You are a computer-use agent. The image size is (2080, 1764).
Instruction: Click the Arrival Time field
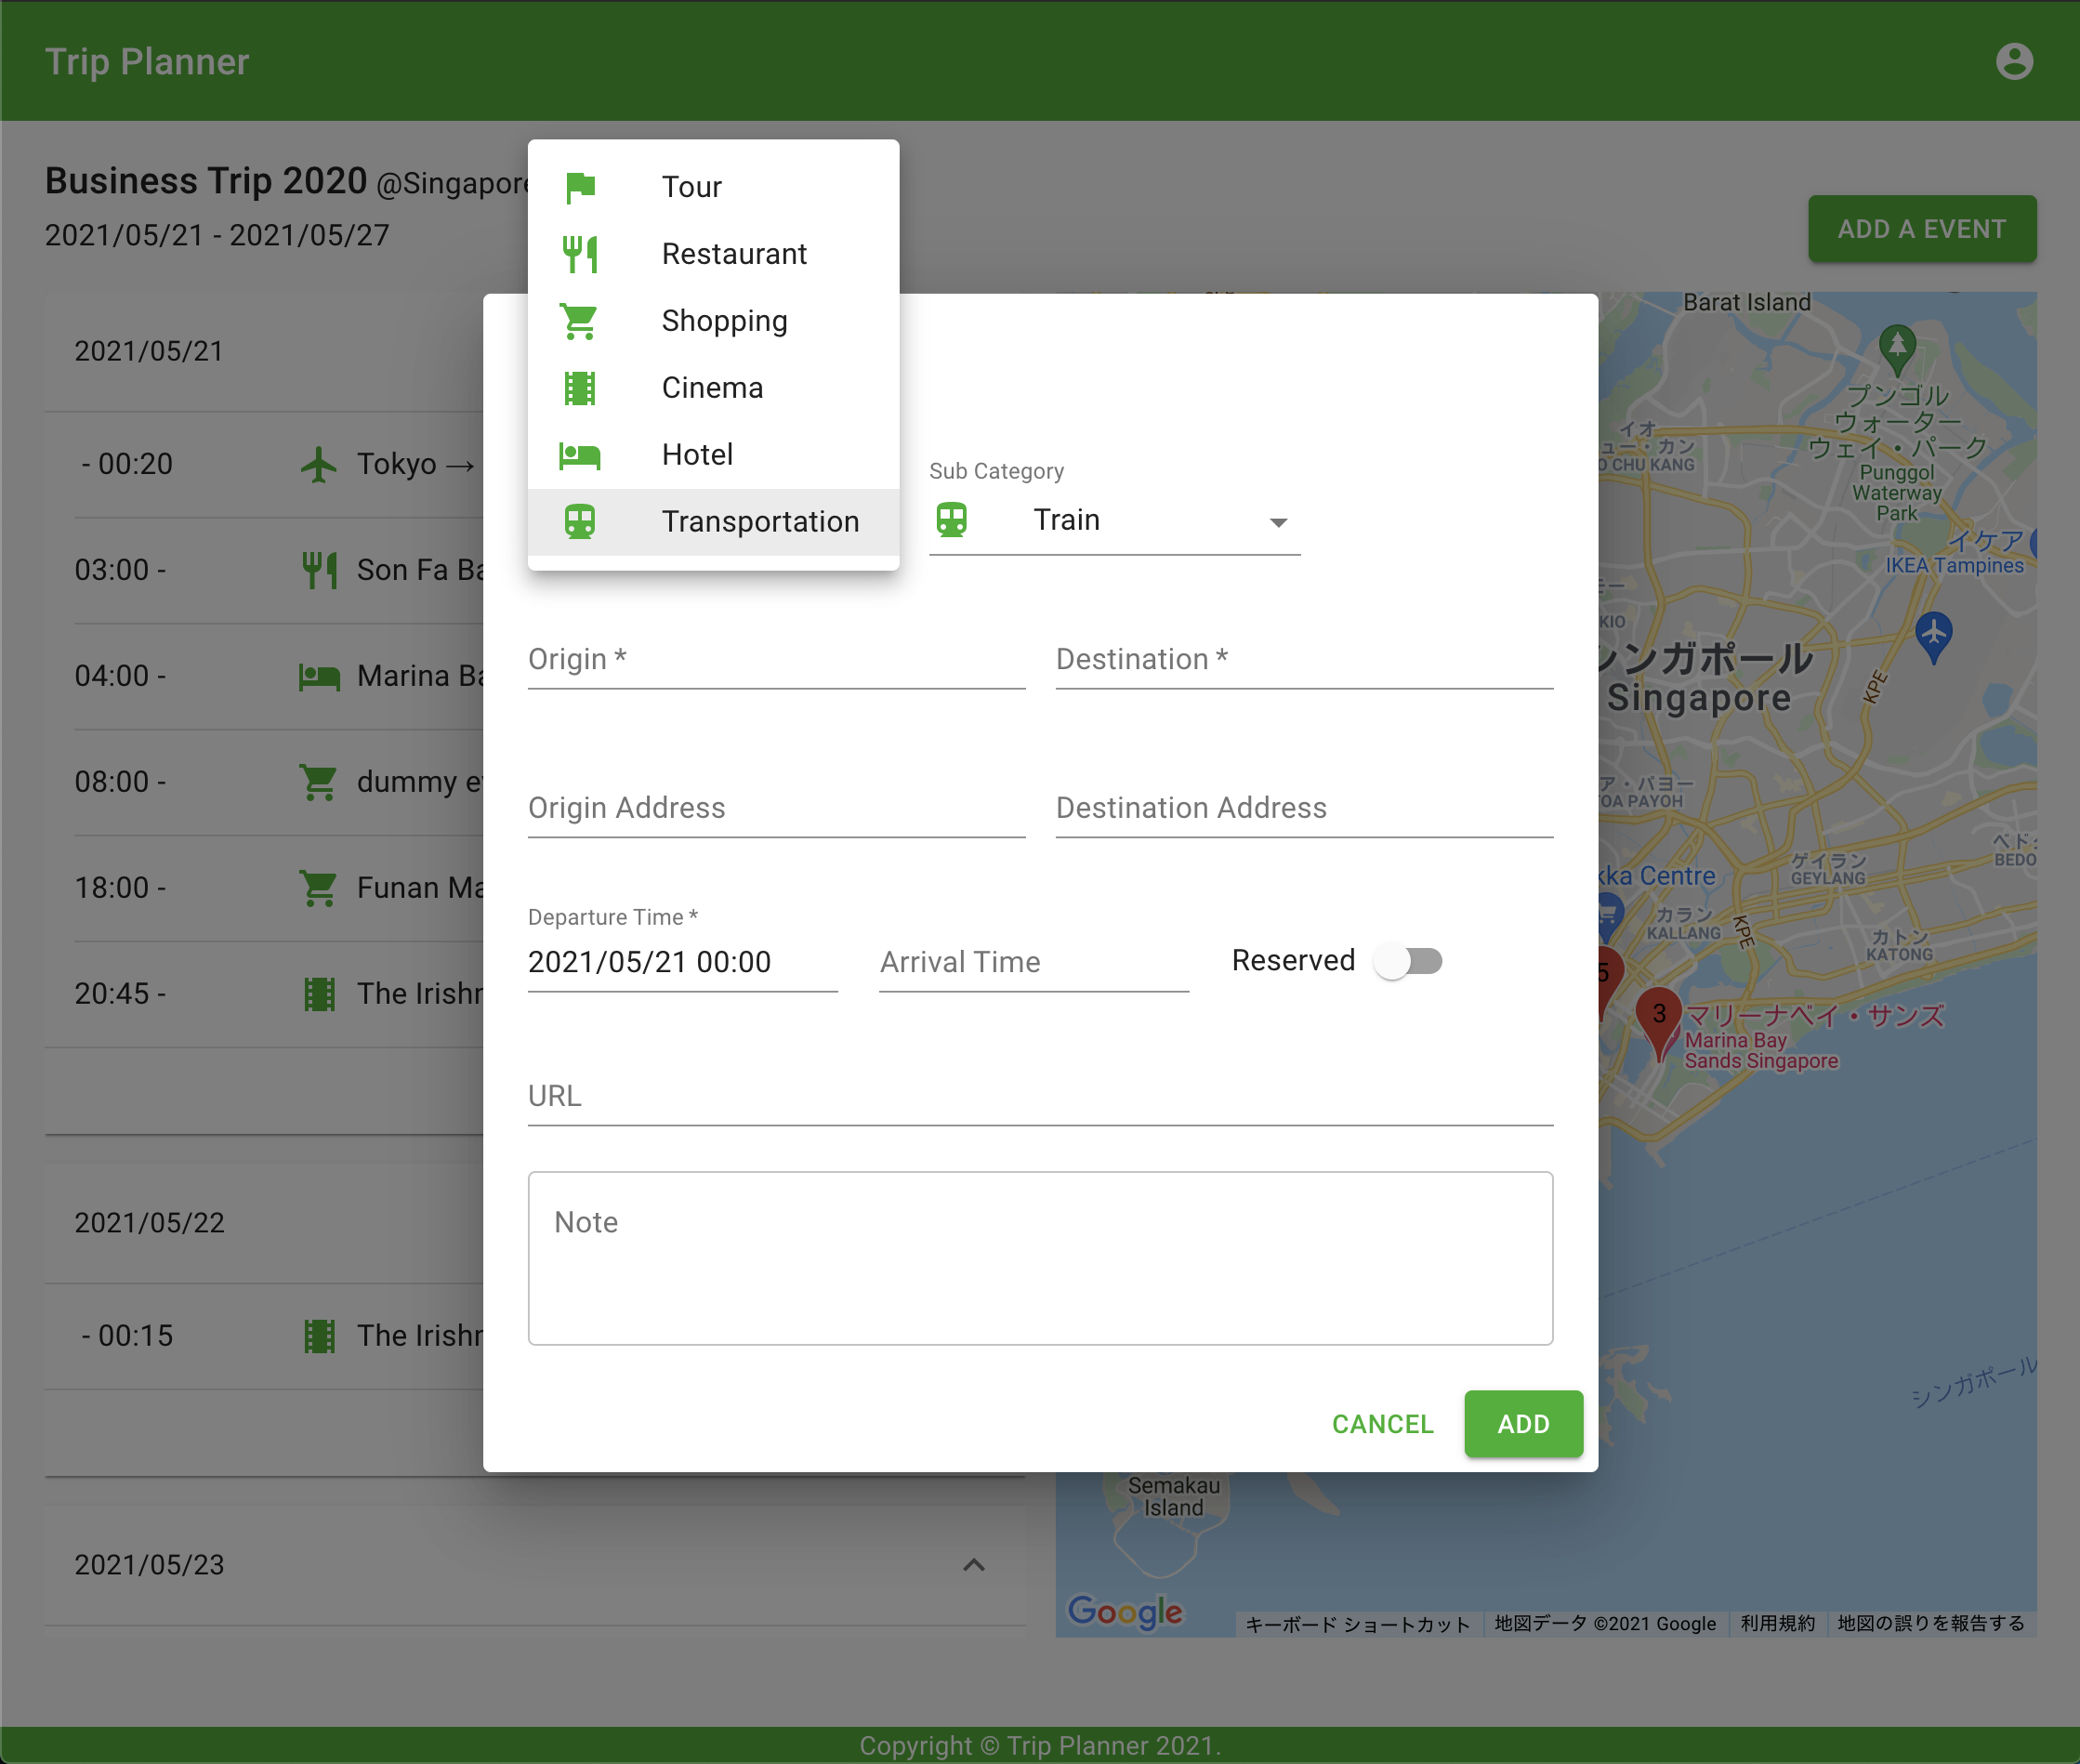point(1034,962)
